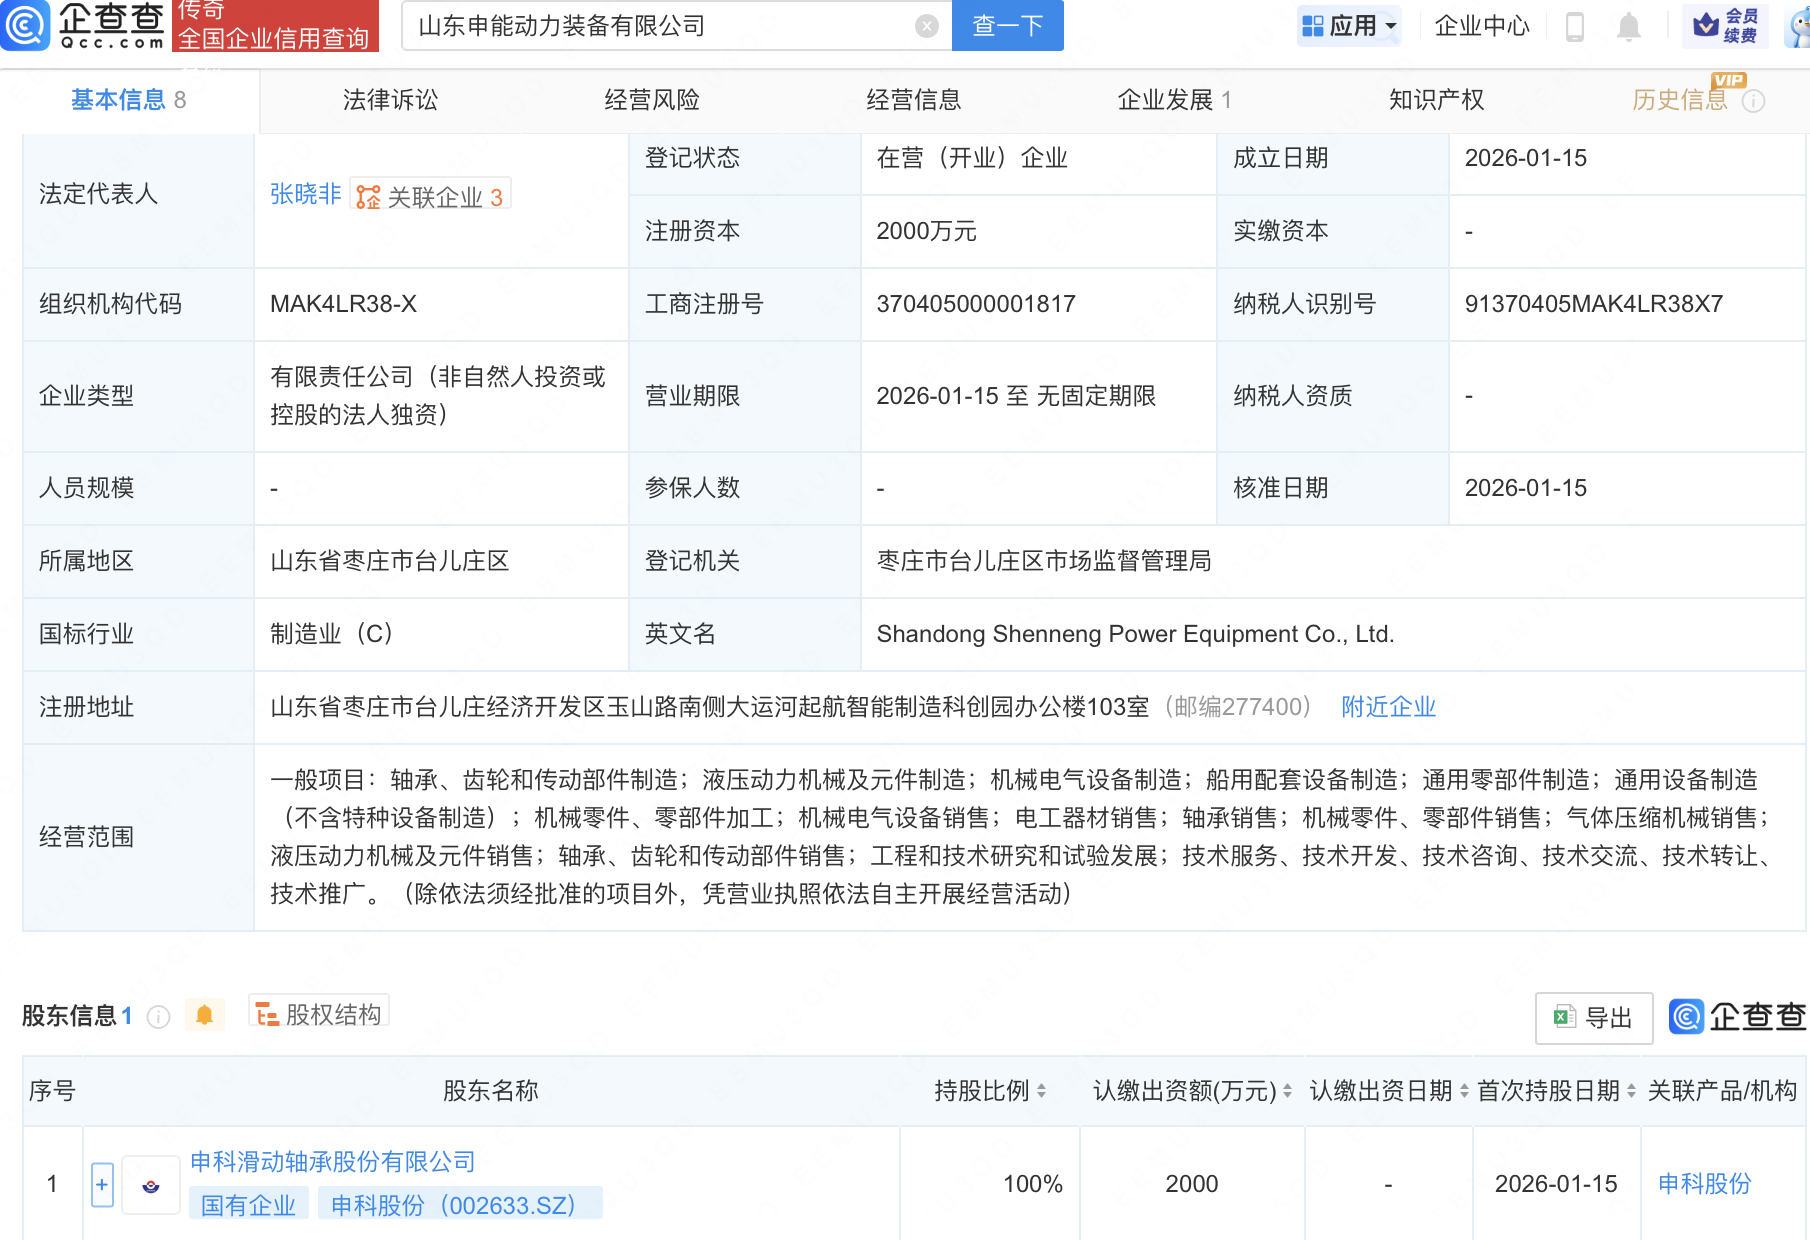
Task: Switch to the 法律诉讼 tab
Action: pos(389,99)
